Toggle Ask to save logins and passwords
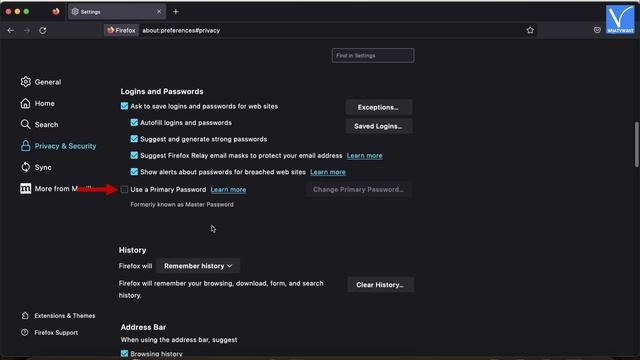 (124, 106)
